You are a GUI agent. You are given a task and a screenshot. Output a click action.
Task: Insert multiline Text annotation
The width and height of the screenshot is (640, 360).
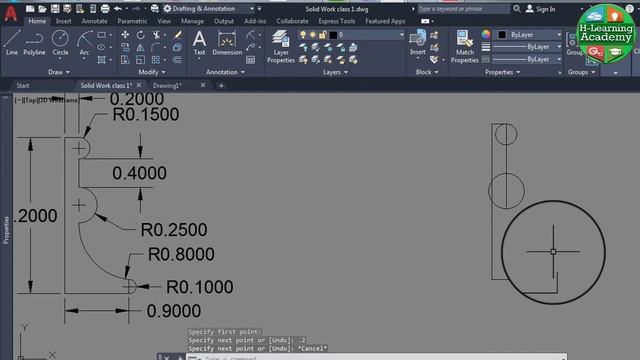pyautogui.click(x=199, y=43)
